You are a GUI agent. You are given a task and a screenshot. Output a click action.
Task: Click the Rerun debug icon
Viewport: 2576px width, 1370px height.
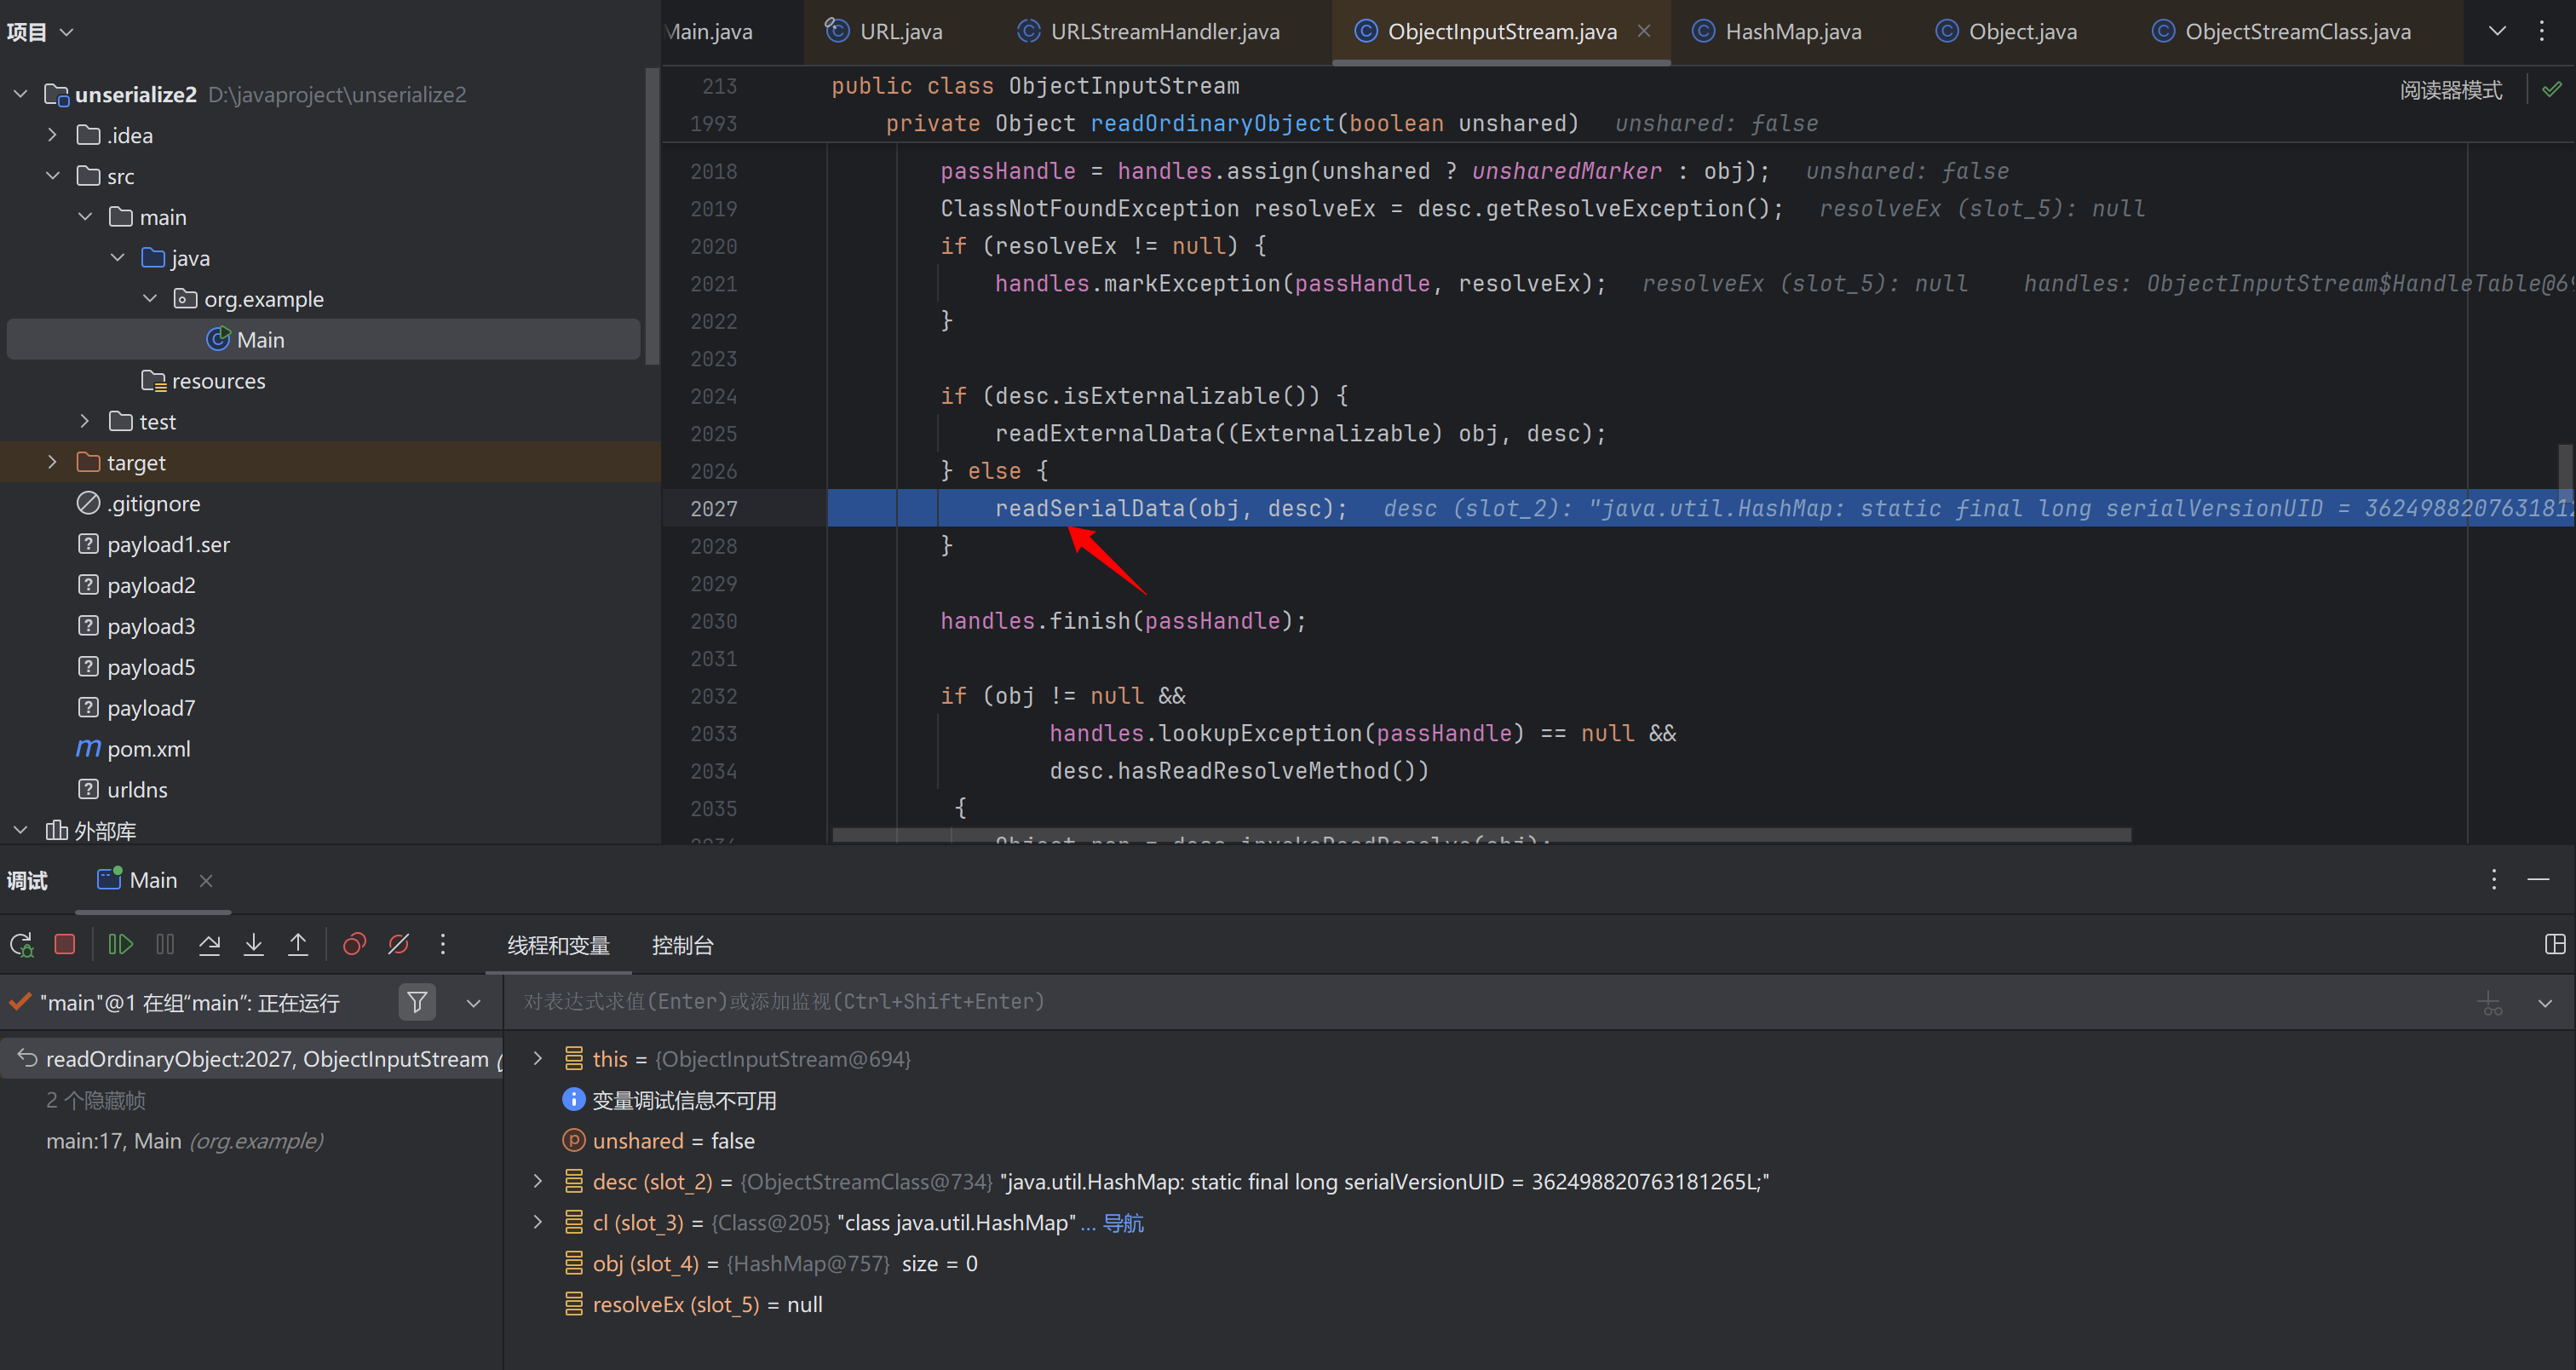click(21, 944)
